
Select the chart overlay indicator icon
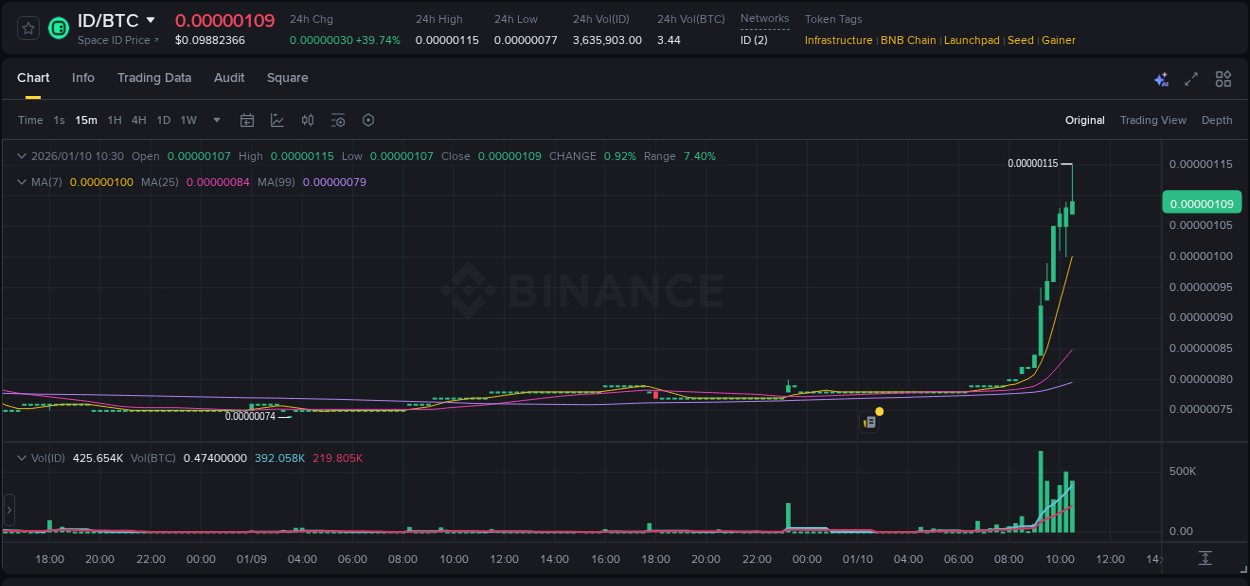[277, 120]
